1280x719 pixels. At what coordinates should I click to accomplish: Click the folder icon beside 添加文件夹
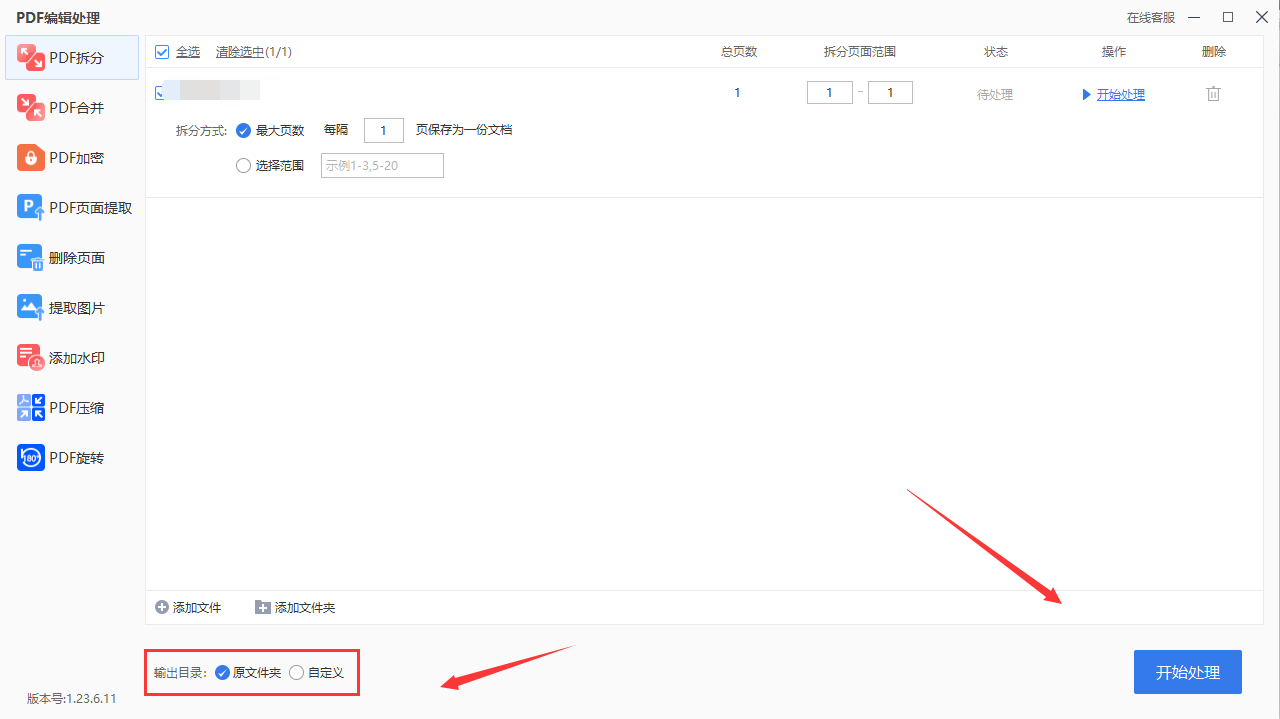click(263, 607)
